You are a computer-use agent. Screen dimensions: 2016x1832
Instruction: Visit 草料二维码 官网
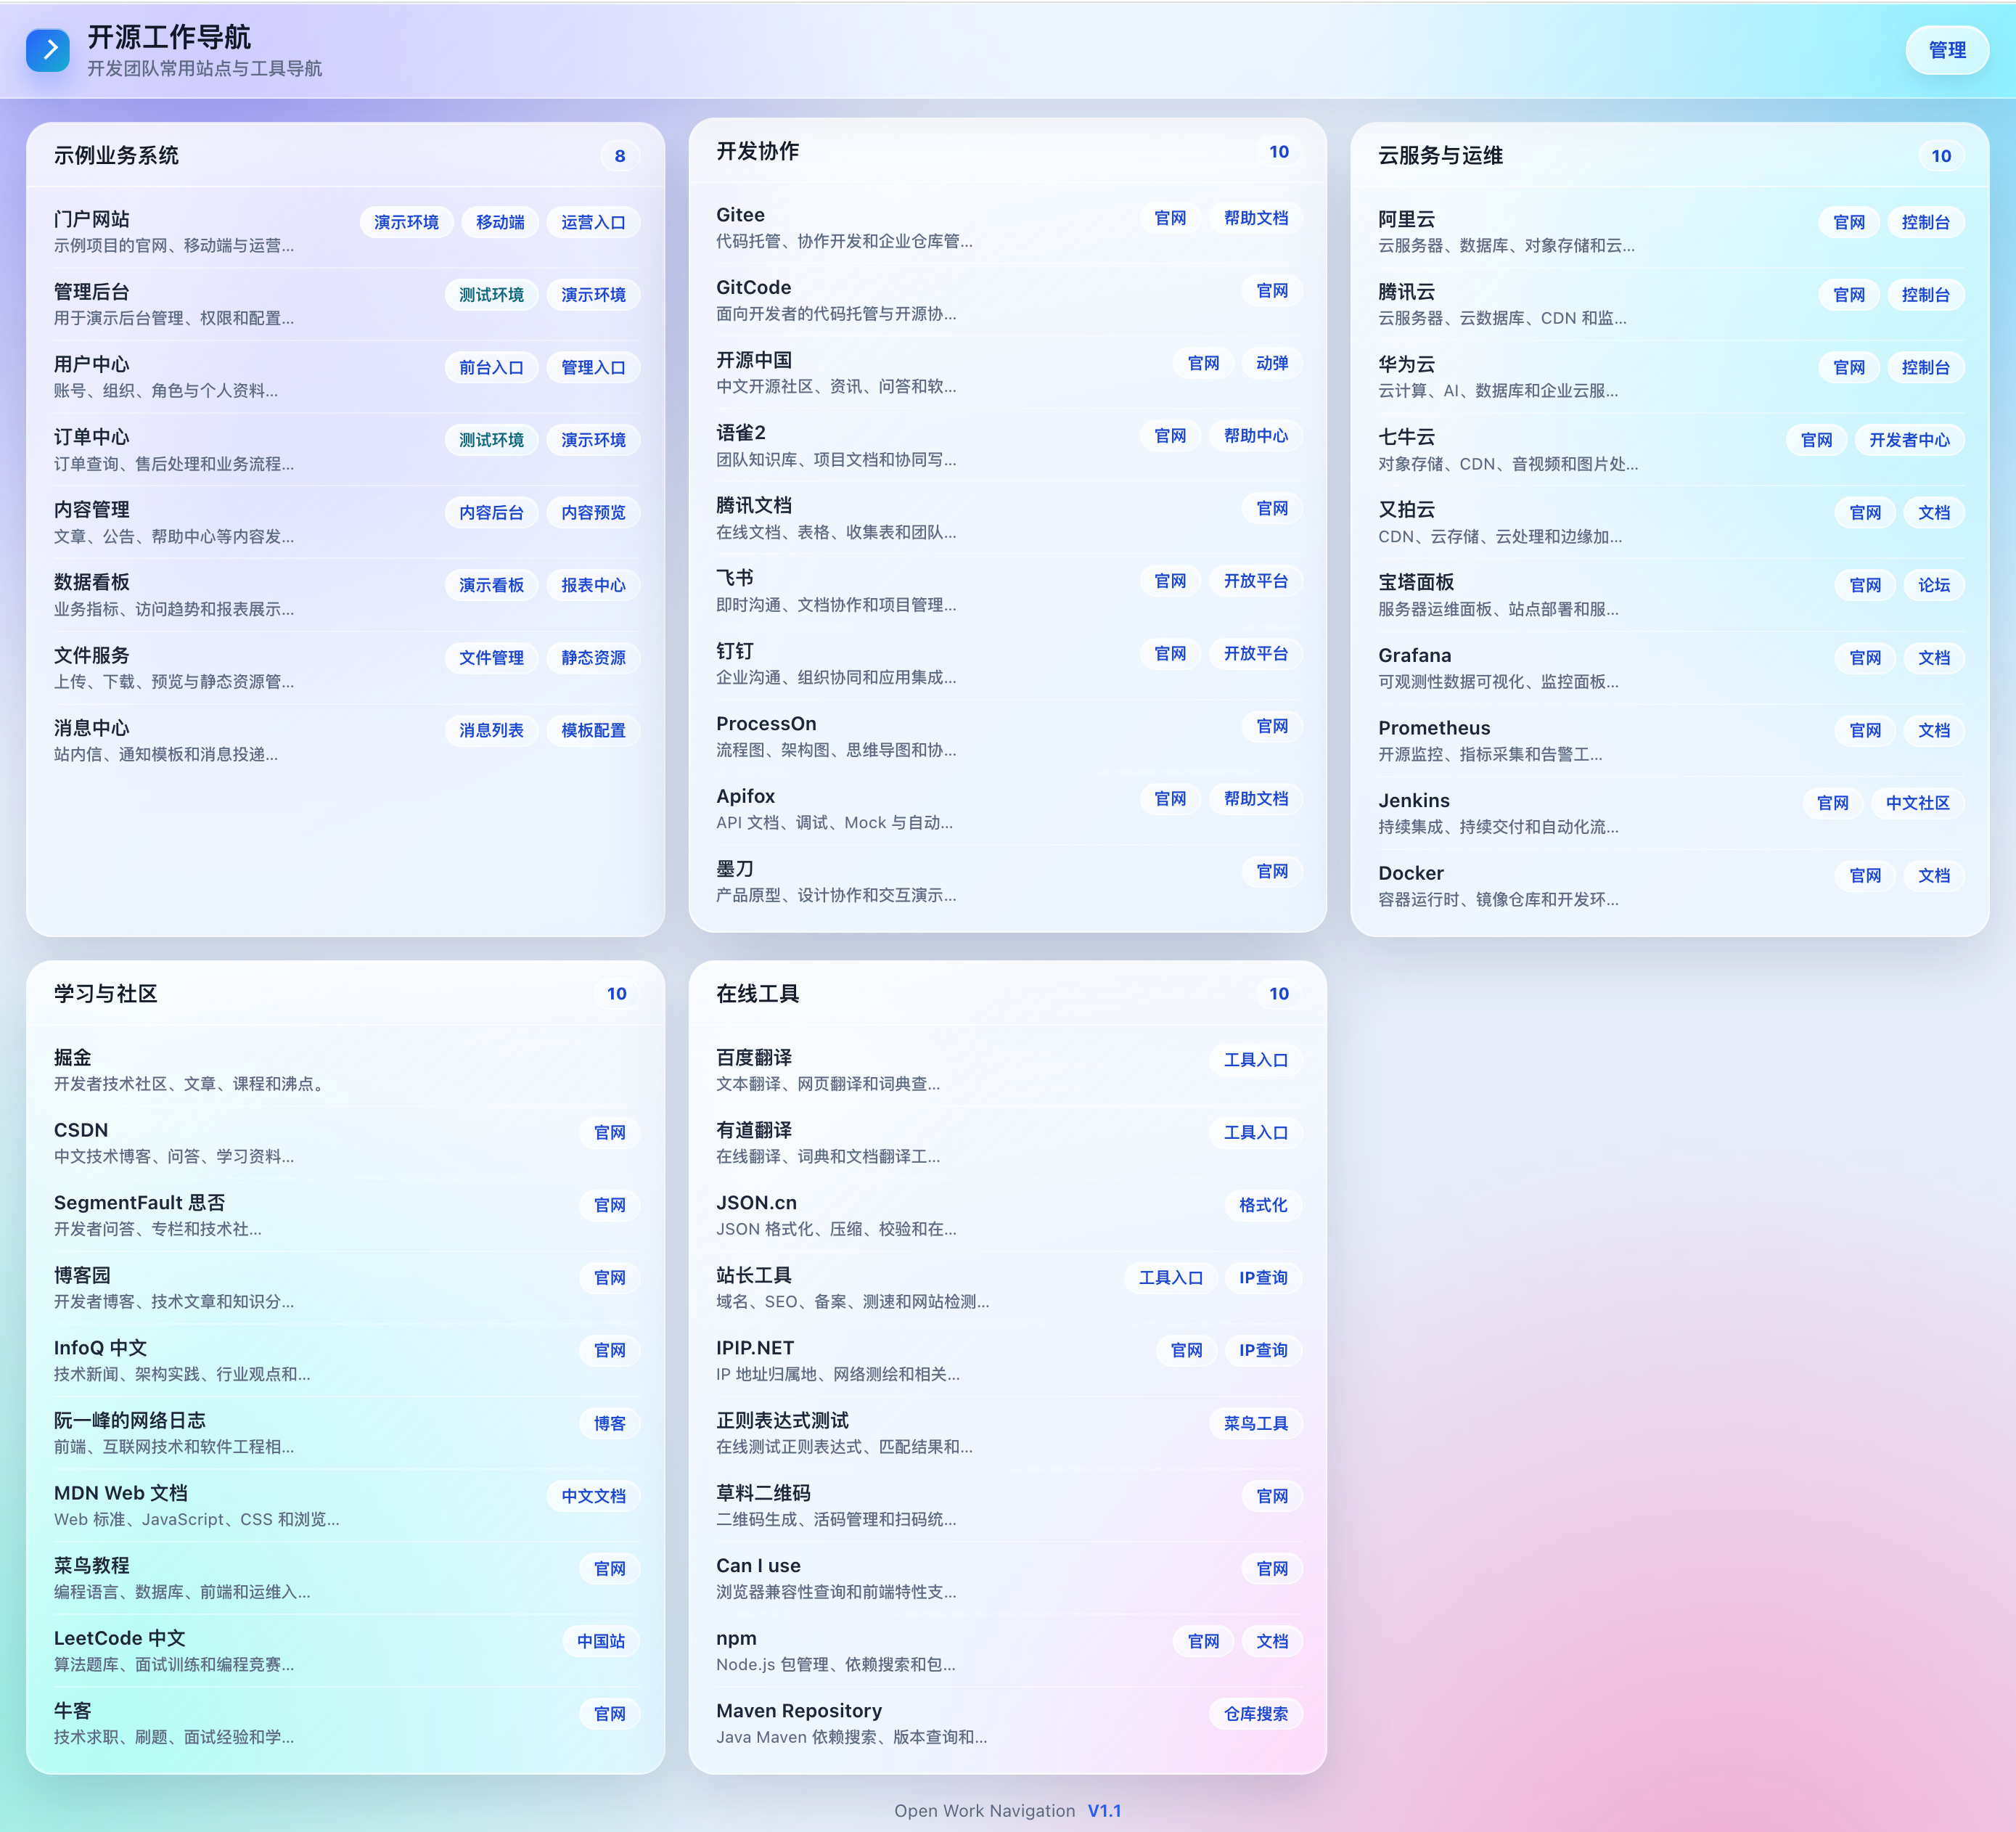pyautogui.click(x=1272, y=1496)
